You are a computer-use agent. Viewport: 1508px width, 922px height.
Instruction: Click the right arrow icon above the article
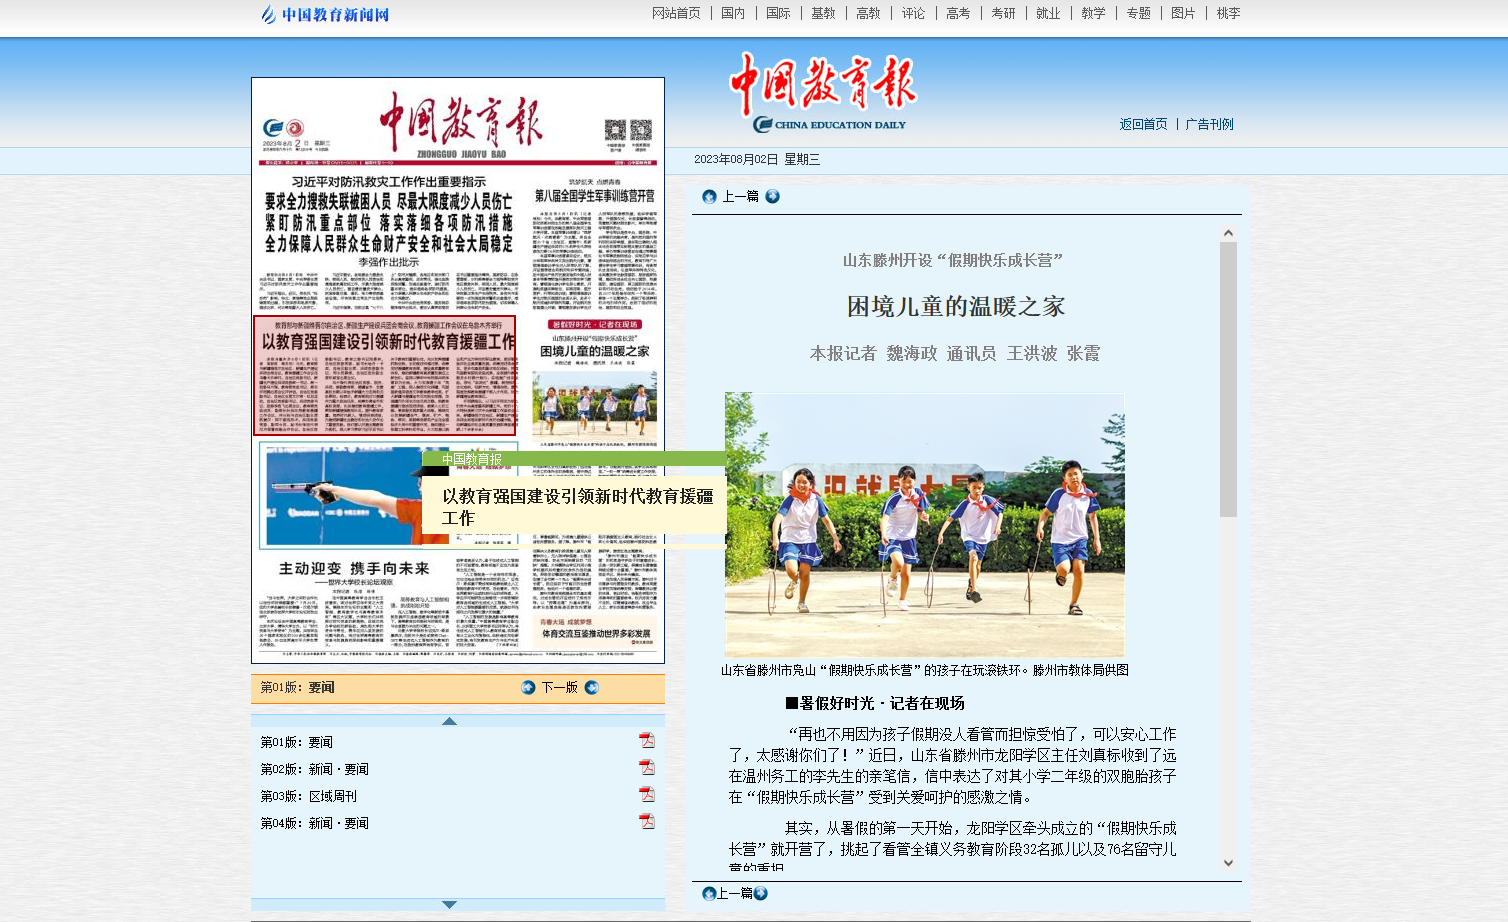pyautogui.click(x=772, y=196)
